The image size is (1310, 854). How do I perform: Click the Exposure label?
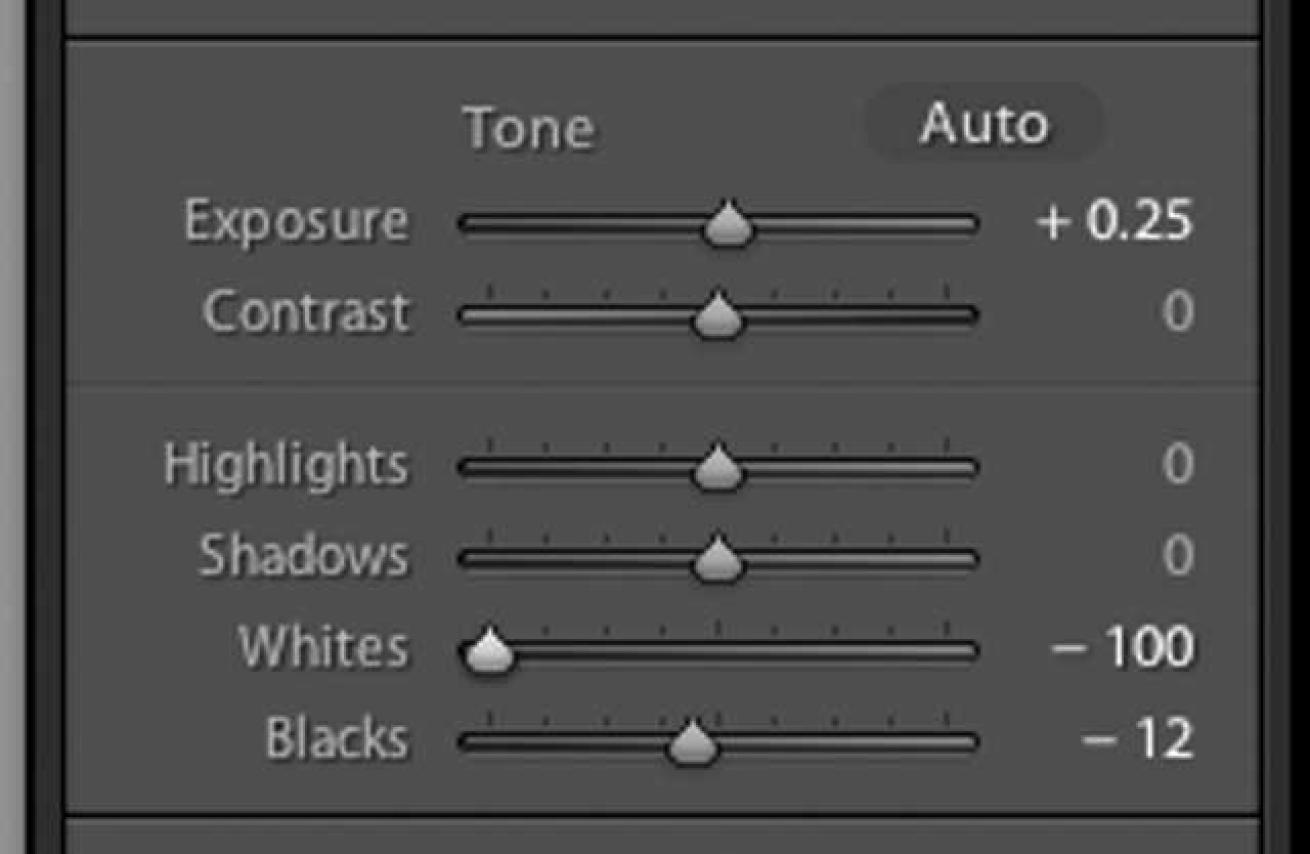pyautogui.click(x=296, y=221)
